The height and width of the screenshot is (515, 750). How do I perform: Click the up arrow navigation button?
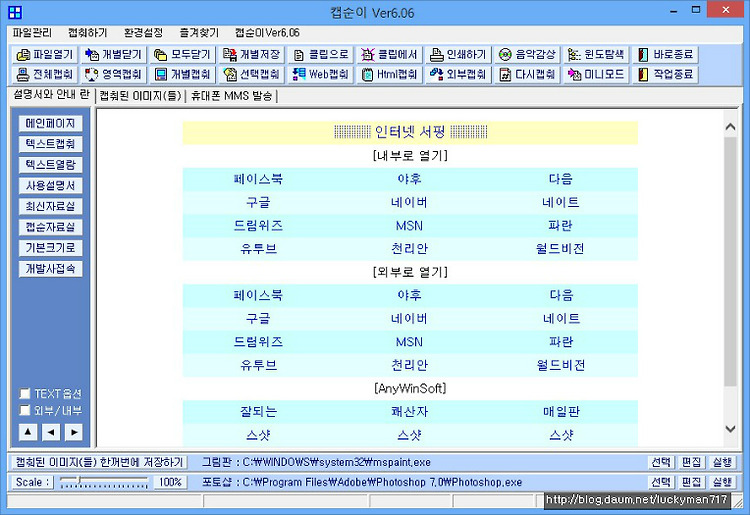point(28,432)
